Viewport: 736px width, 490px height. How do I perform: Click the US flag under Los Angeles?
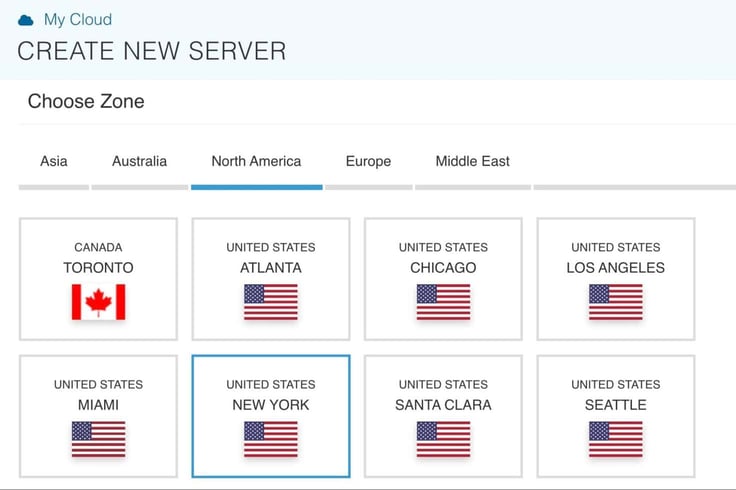[x=616, y=302]
